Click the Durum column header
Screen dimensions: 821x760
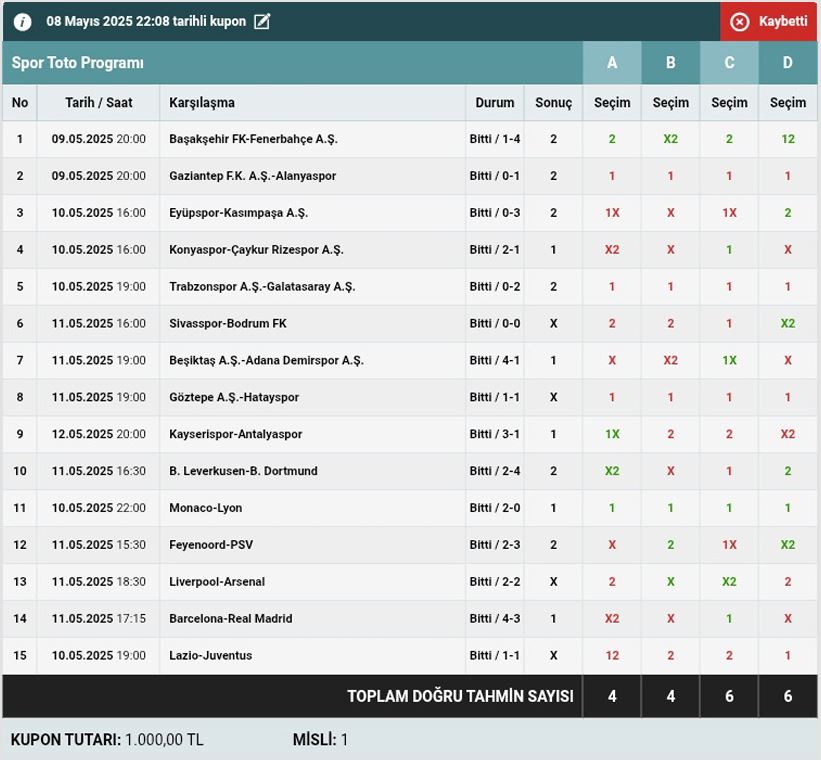[x=494, y=103]
